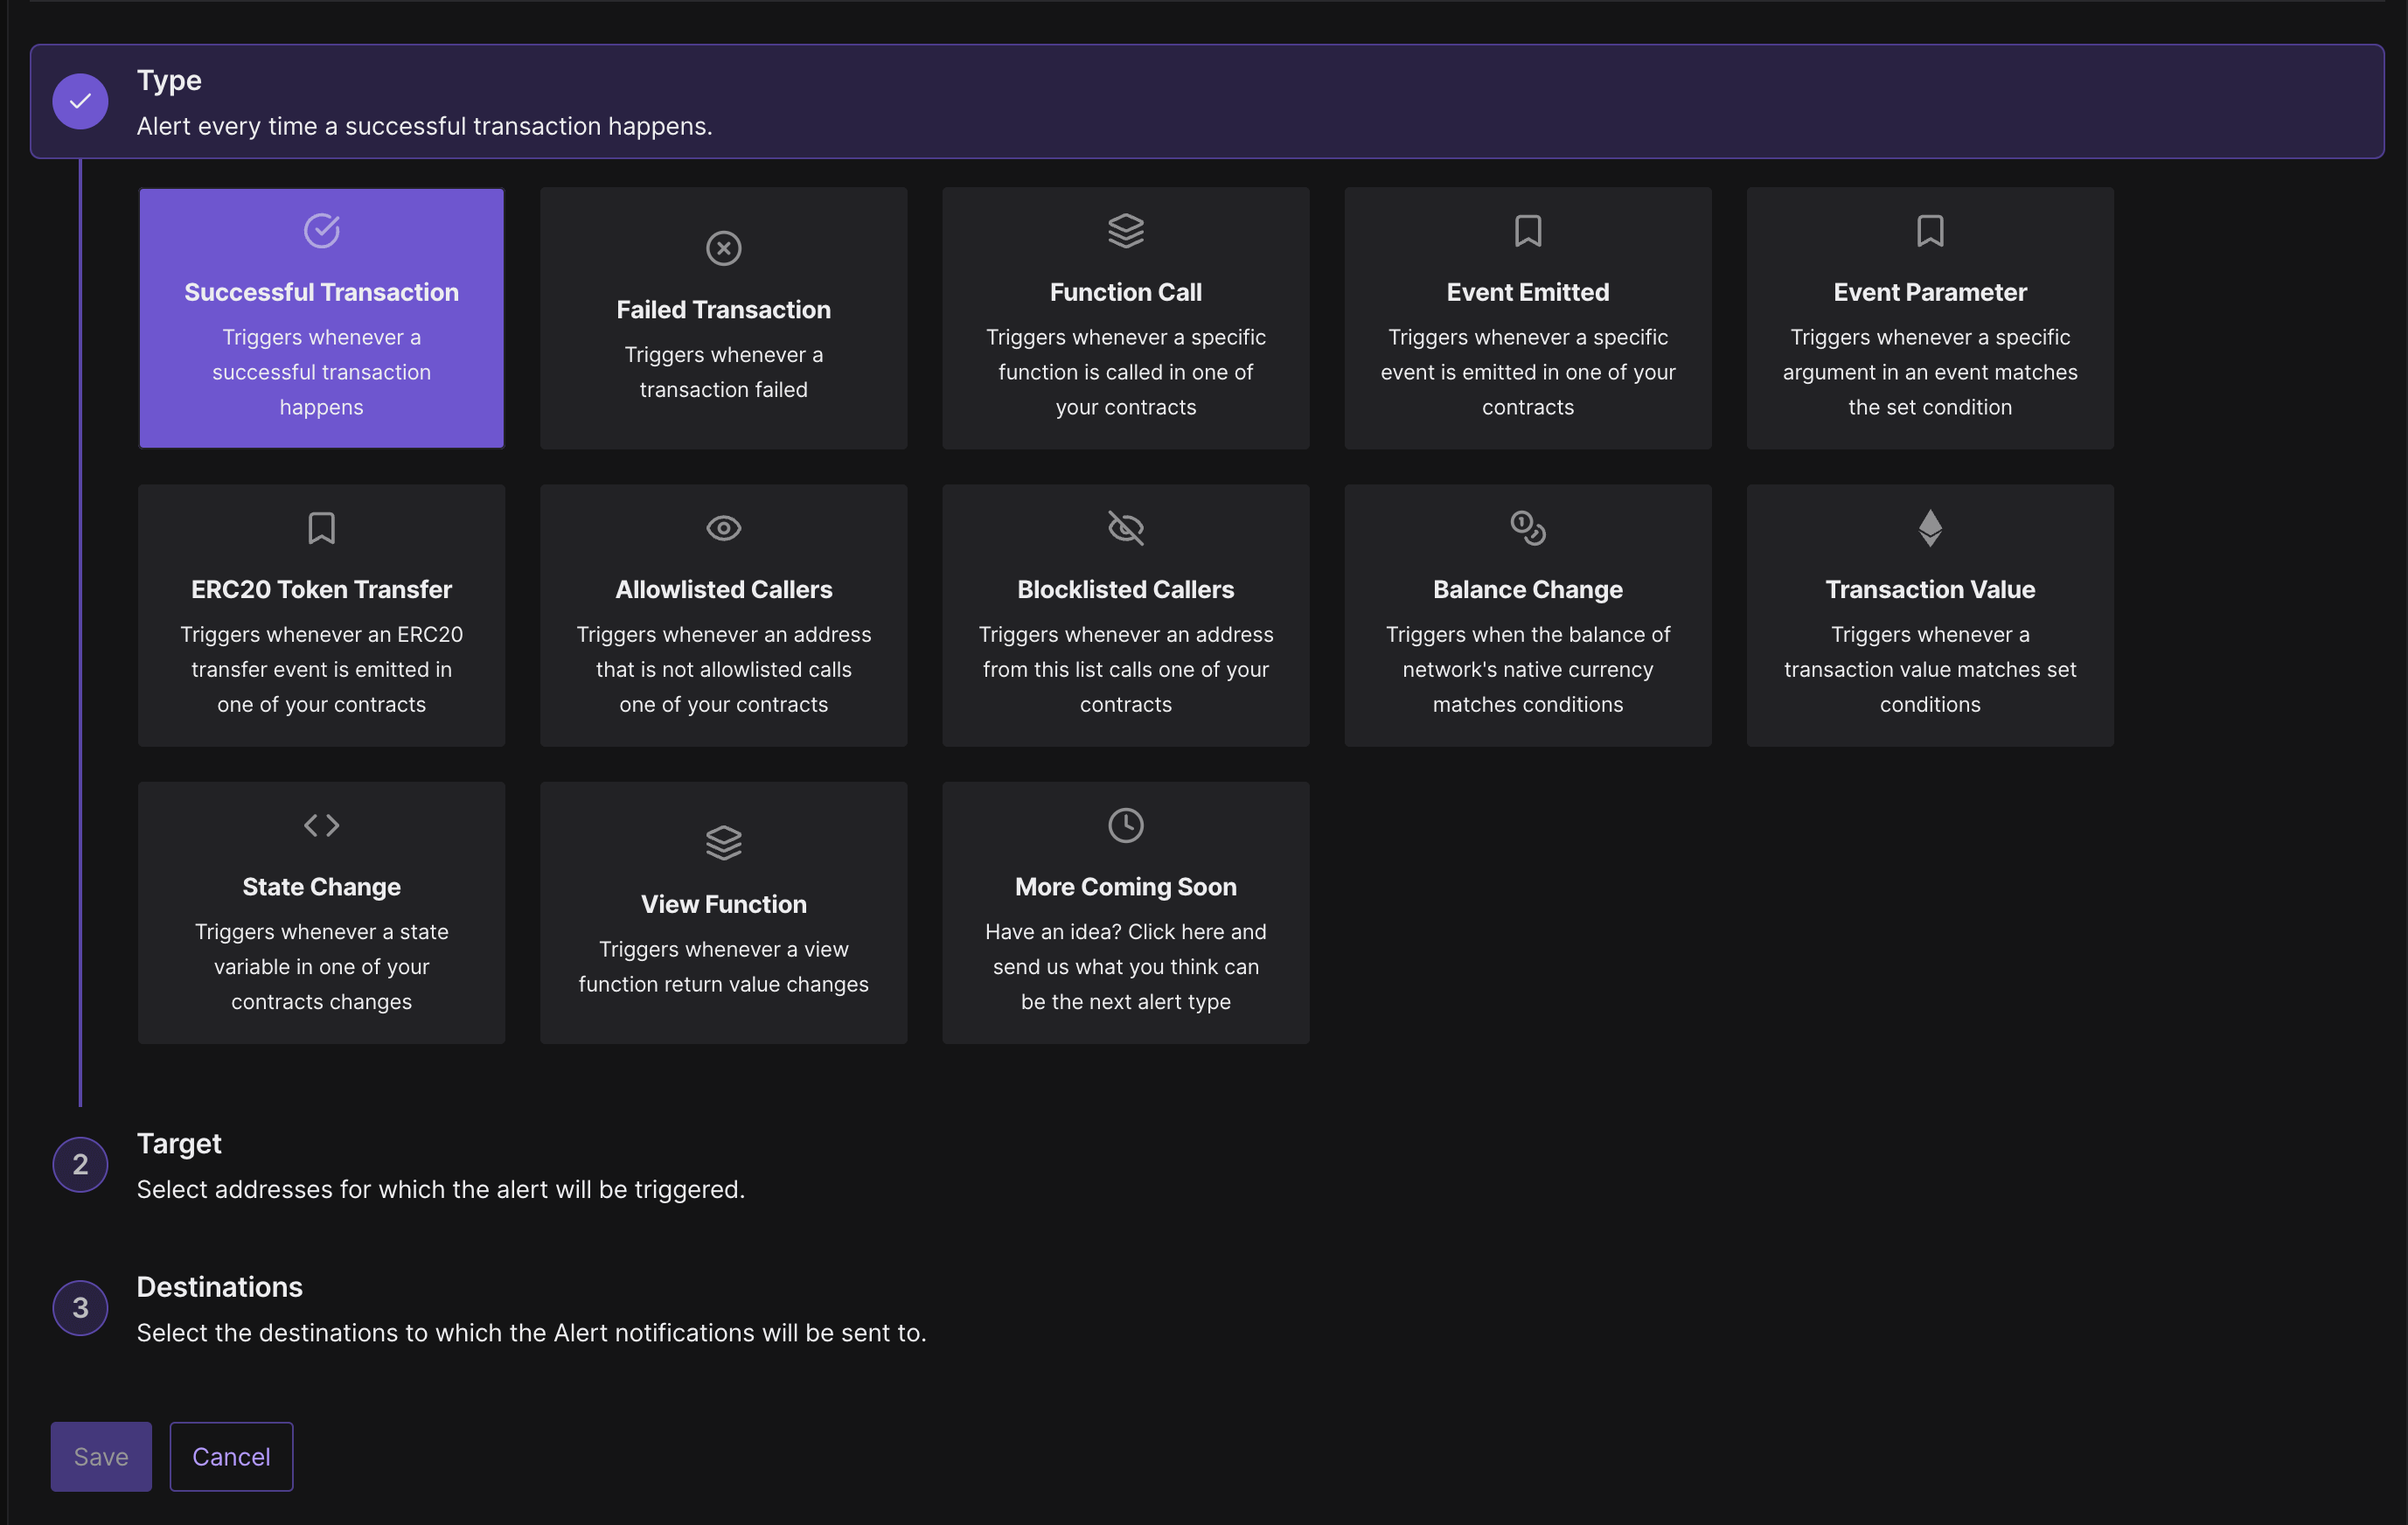Expand the Target step section
Image resolution: width=2408 pixels, height=1525 pixels.
440,1165
